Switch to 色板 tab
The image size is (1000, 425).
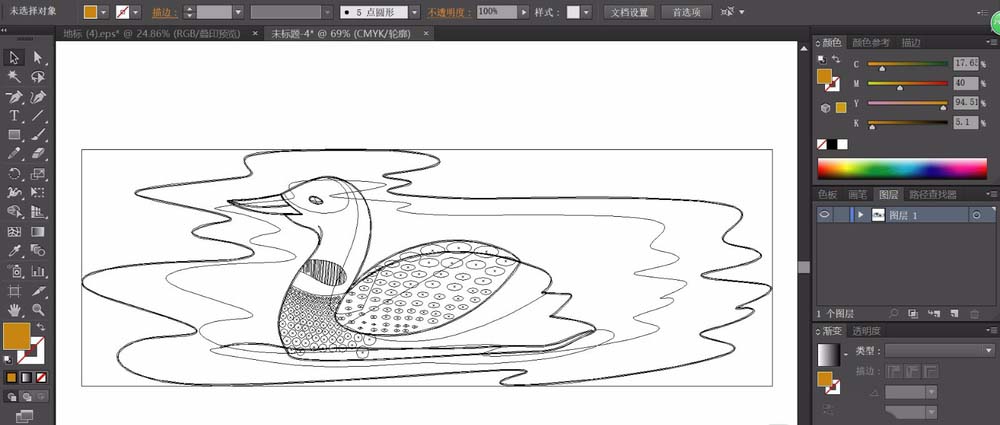(x=828, y=195)
